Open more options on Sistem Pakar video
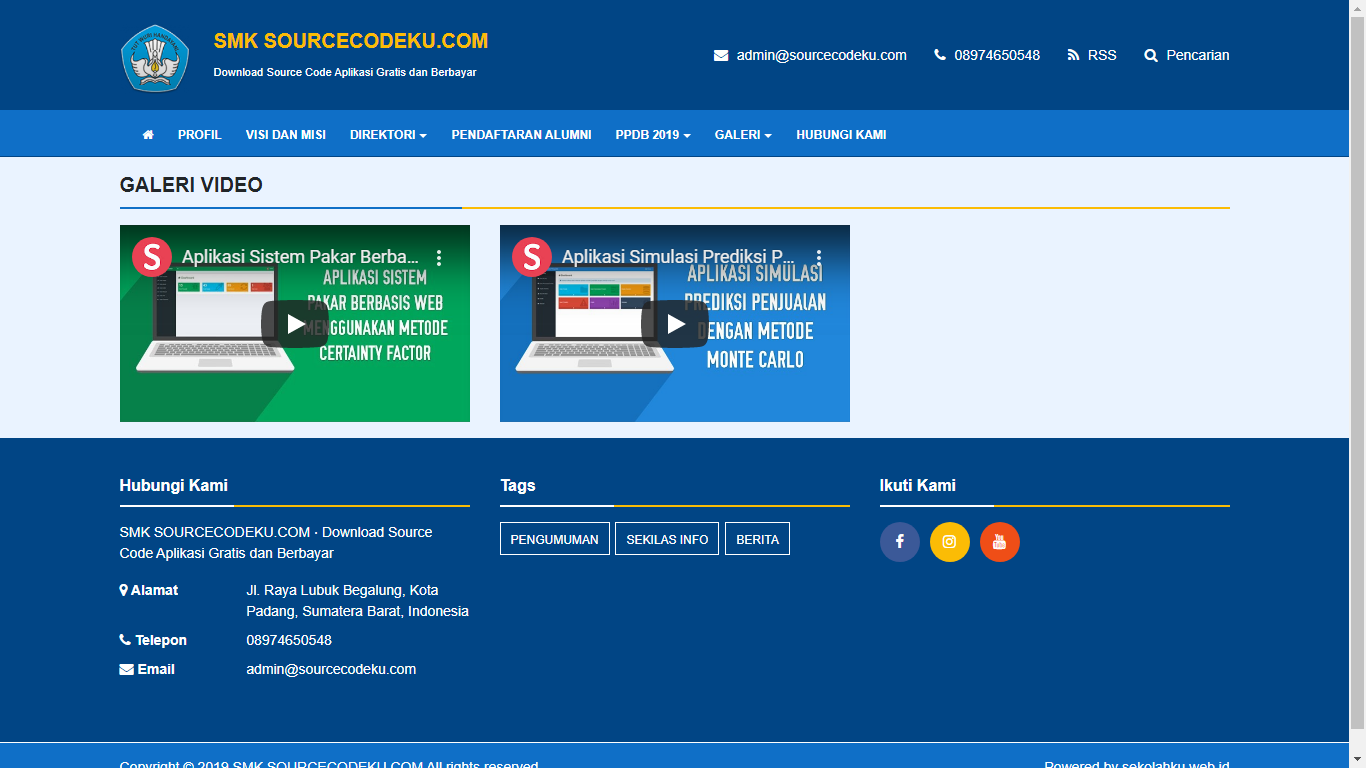This screenshot has width=1366, height=768. click(439, 258)
